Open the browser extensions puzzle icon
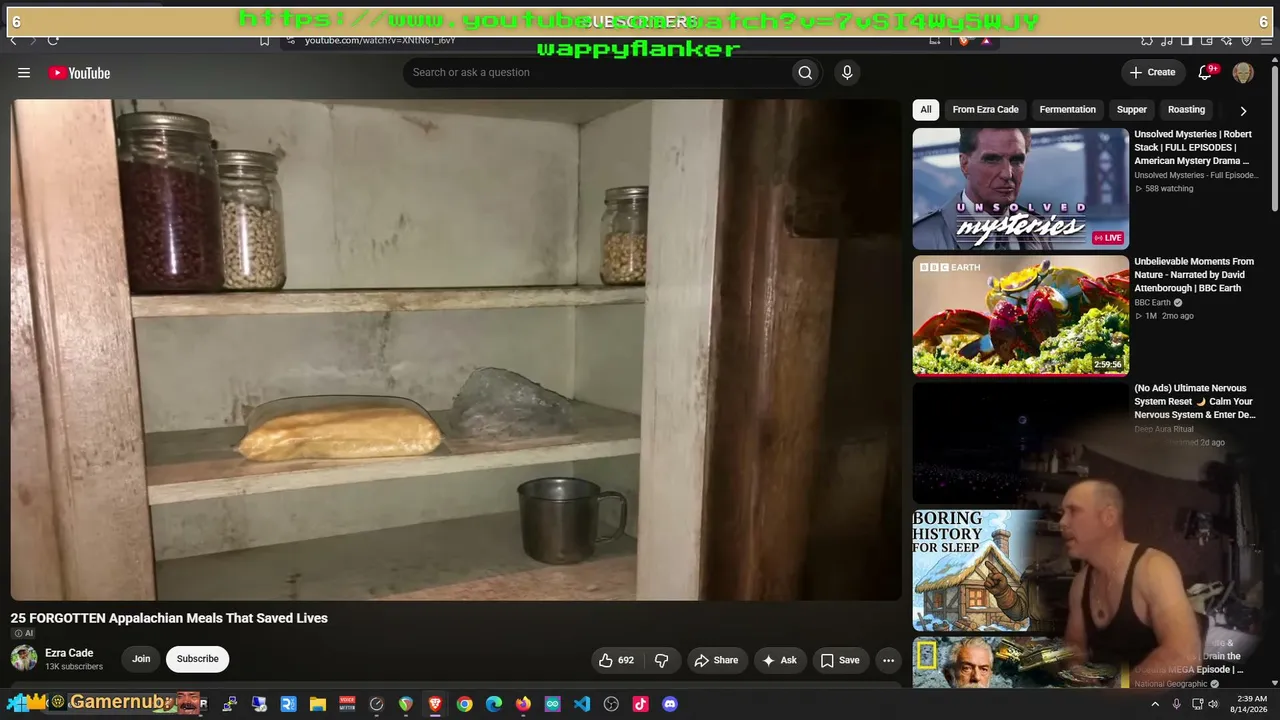 [1147, 40]
